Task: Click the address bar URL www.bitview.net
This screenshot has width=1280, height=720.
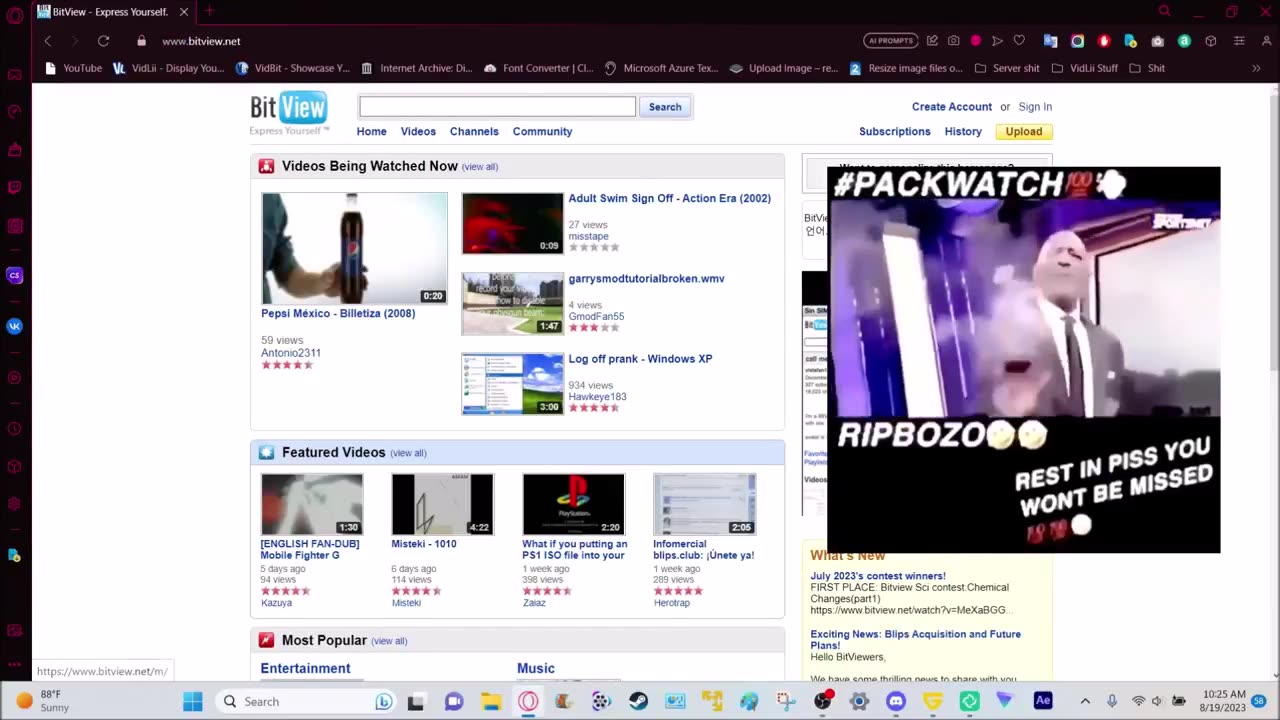Action: 201,41
